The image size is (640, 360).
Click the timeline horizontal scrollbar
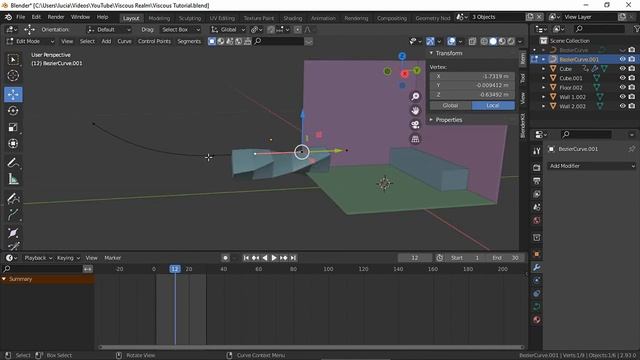(x=311, y=347)
